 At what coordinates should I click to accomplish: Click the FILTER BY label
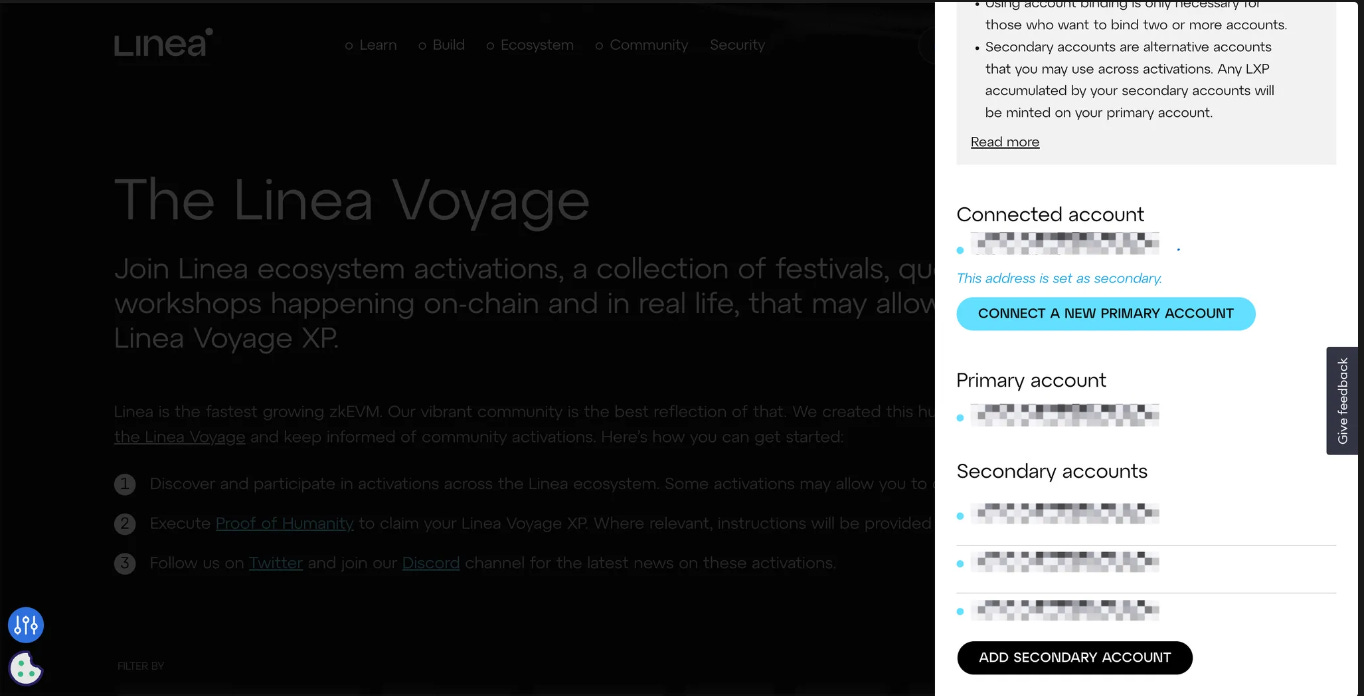coord(141,666)
